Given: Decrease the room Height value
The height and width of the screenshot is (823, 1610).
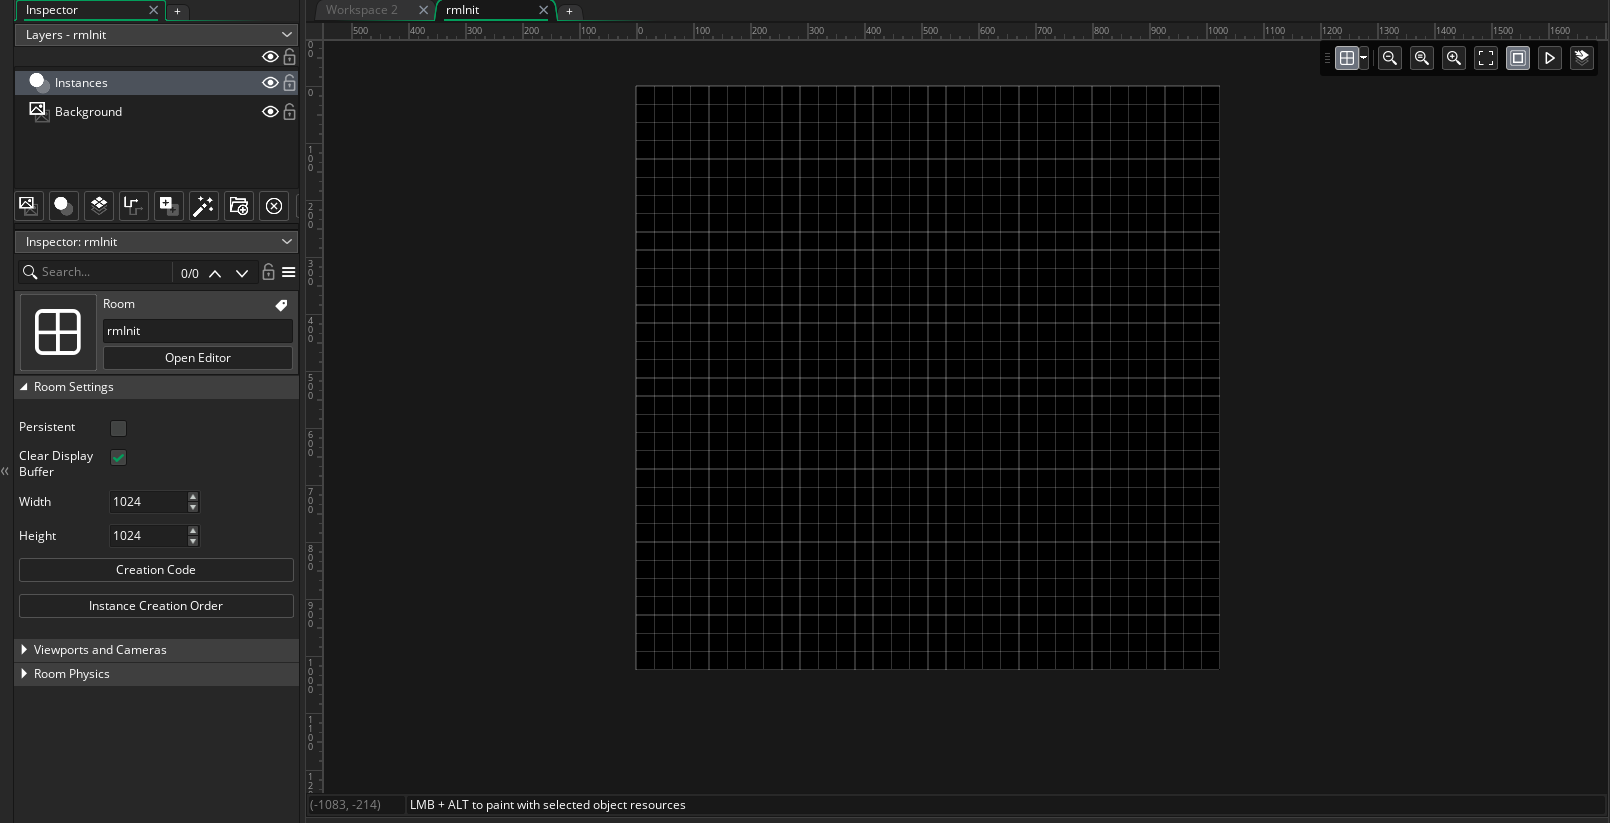Looking at the screenshot, I should (193, 541).
